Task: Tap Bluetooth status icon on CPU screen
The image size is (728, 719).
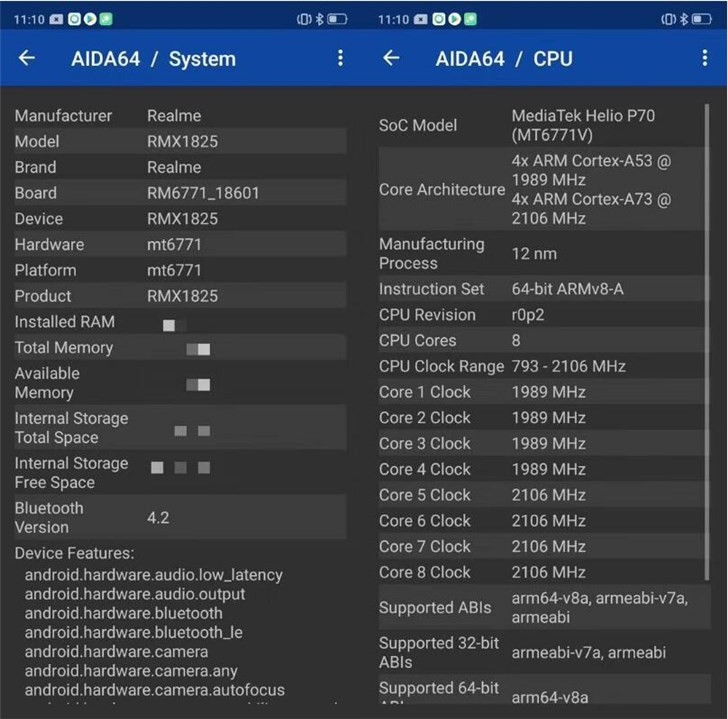Action: pos(684,19)
